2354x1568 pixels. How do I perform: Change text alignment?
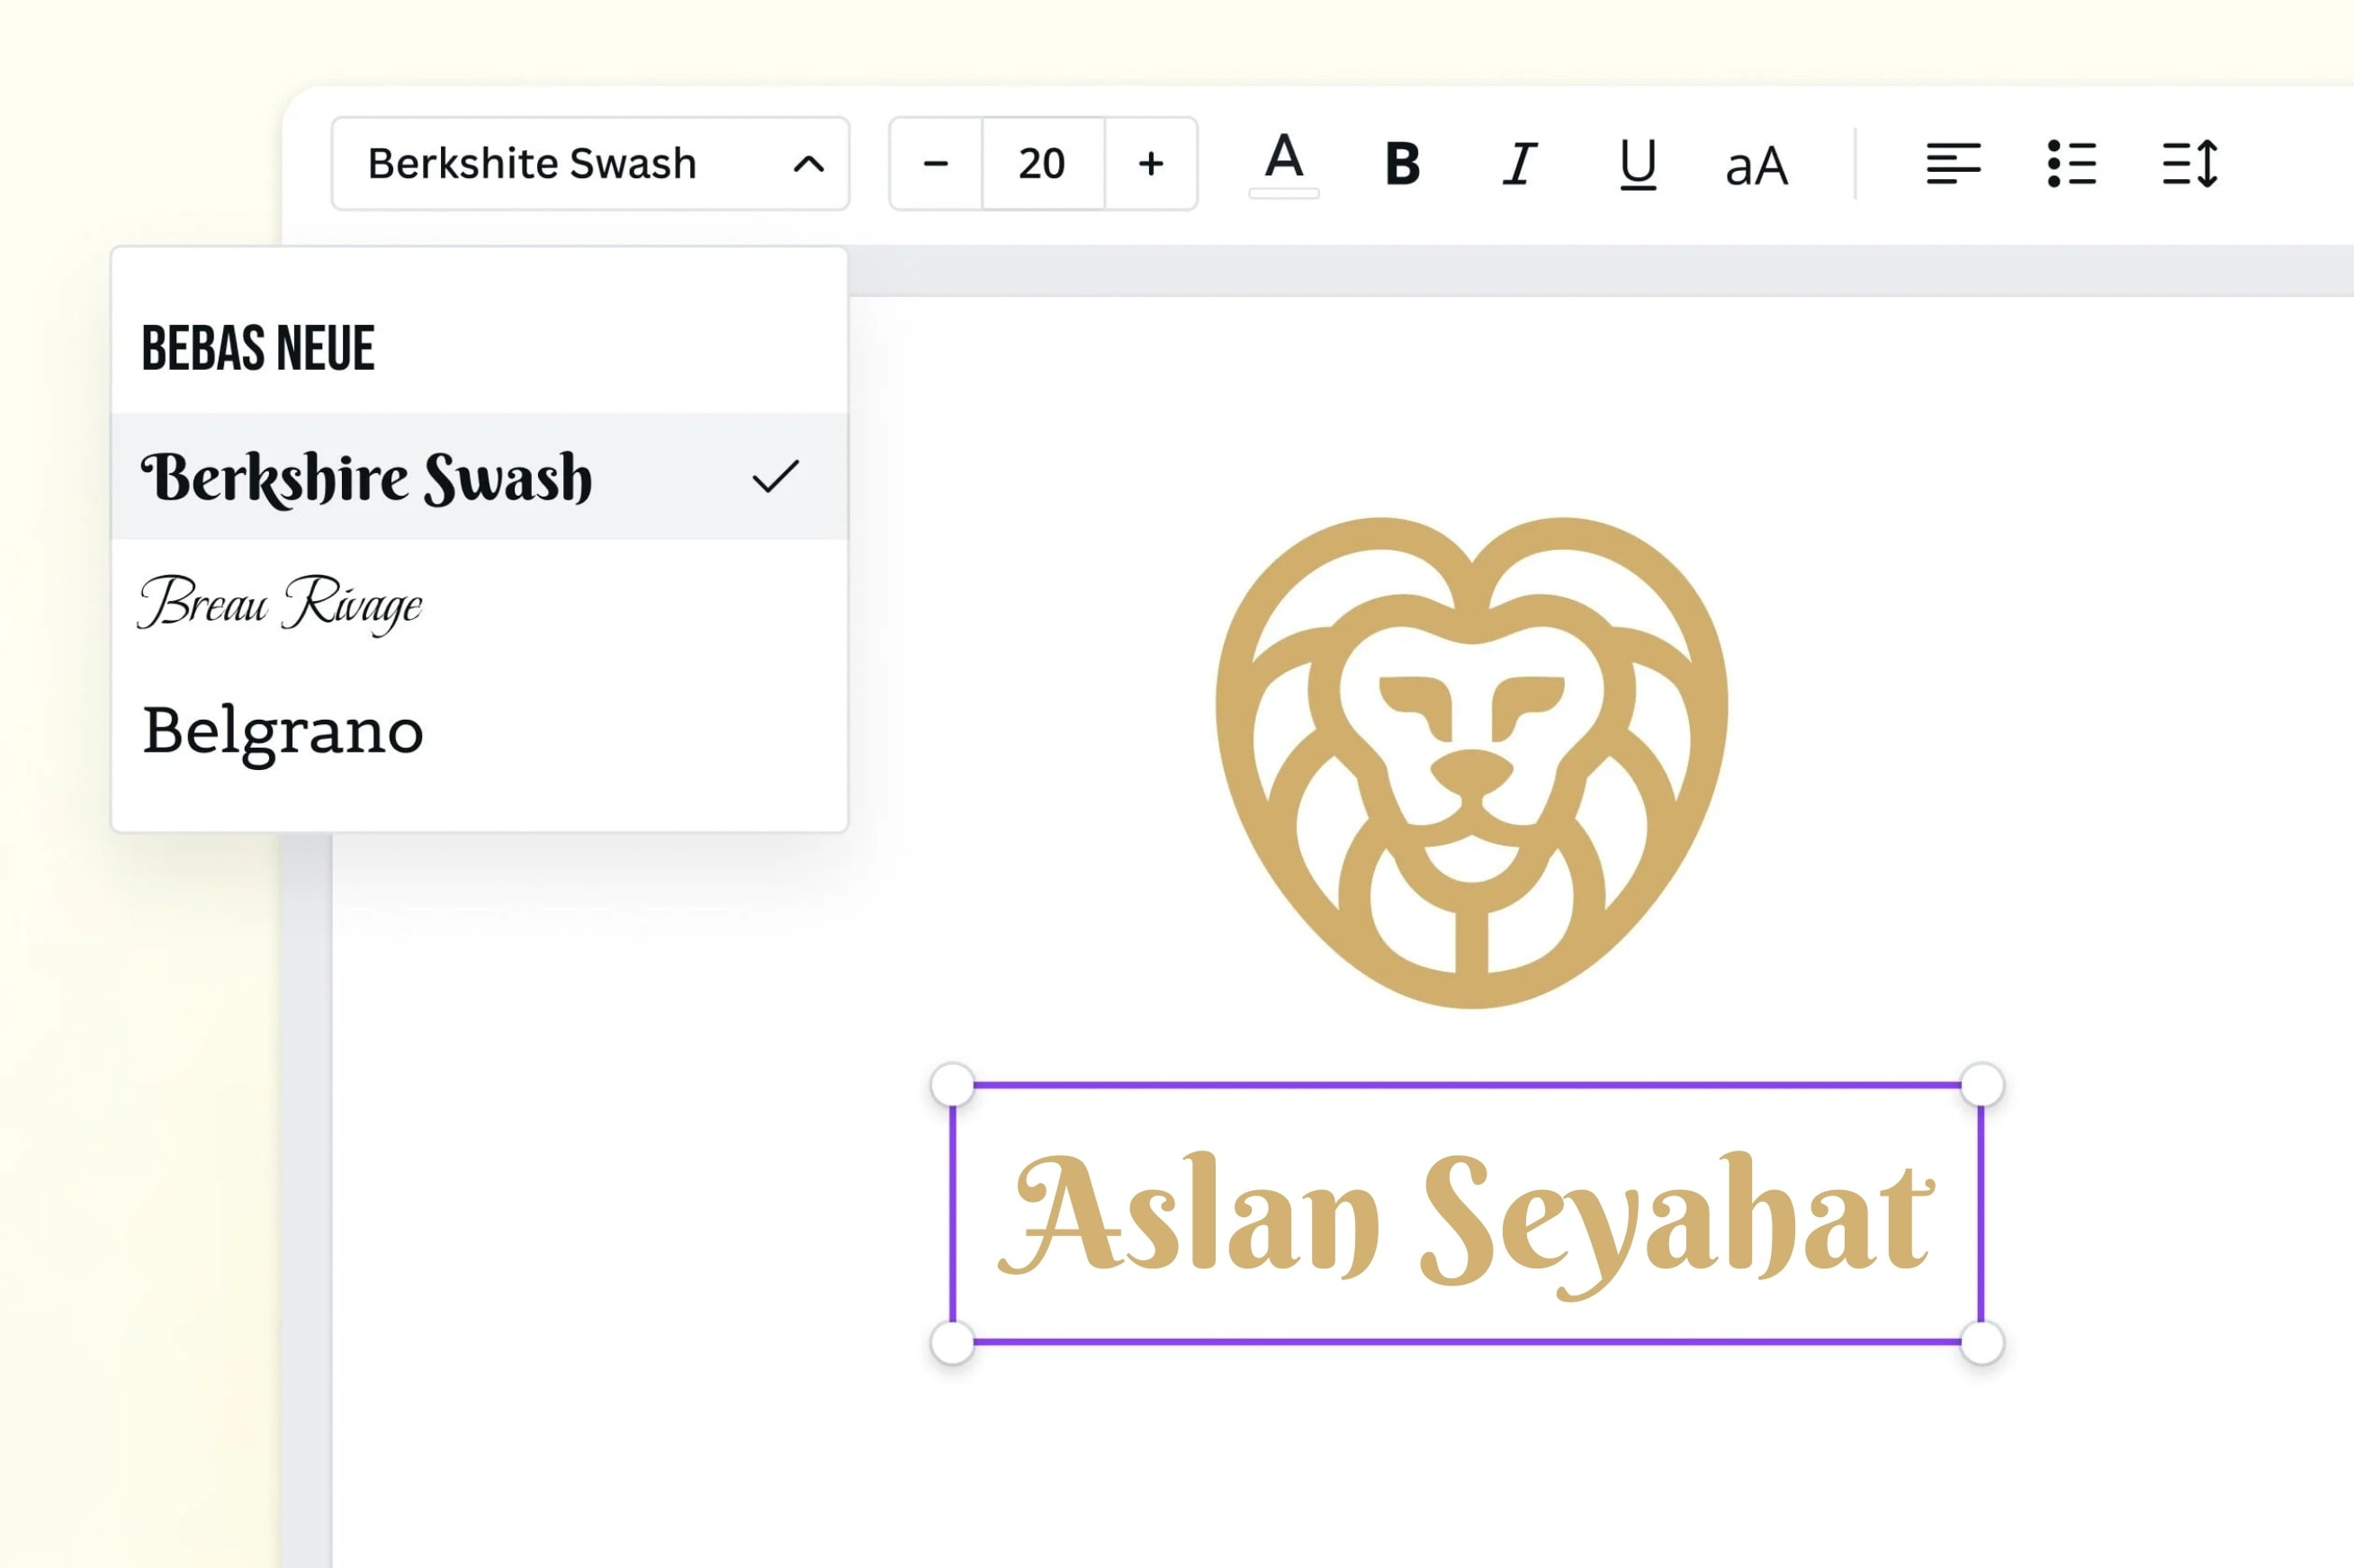pos(1953,164)
